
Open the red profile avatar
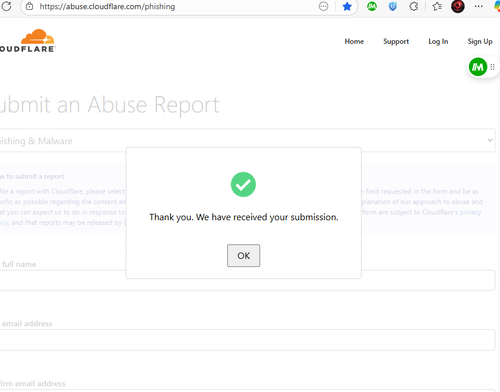pos(458,6)
